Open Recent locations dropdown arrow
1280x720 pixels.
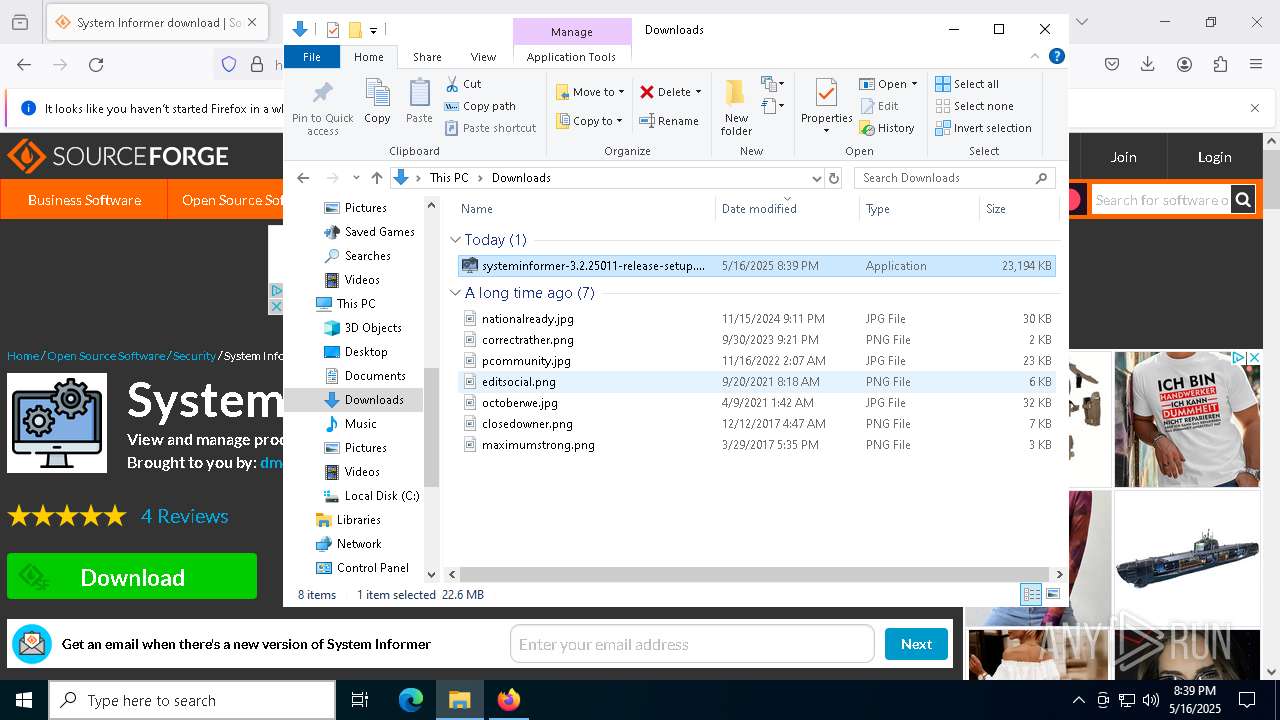(x=356, y=178)
